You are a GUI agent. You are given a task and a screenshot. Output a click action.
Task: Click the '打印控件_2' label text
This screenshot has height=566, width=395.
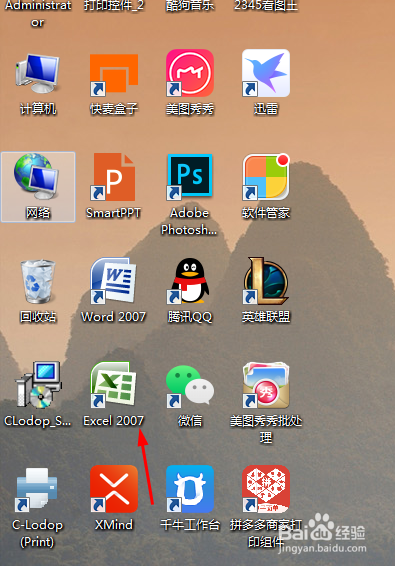tap(114, 6)
